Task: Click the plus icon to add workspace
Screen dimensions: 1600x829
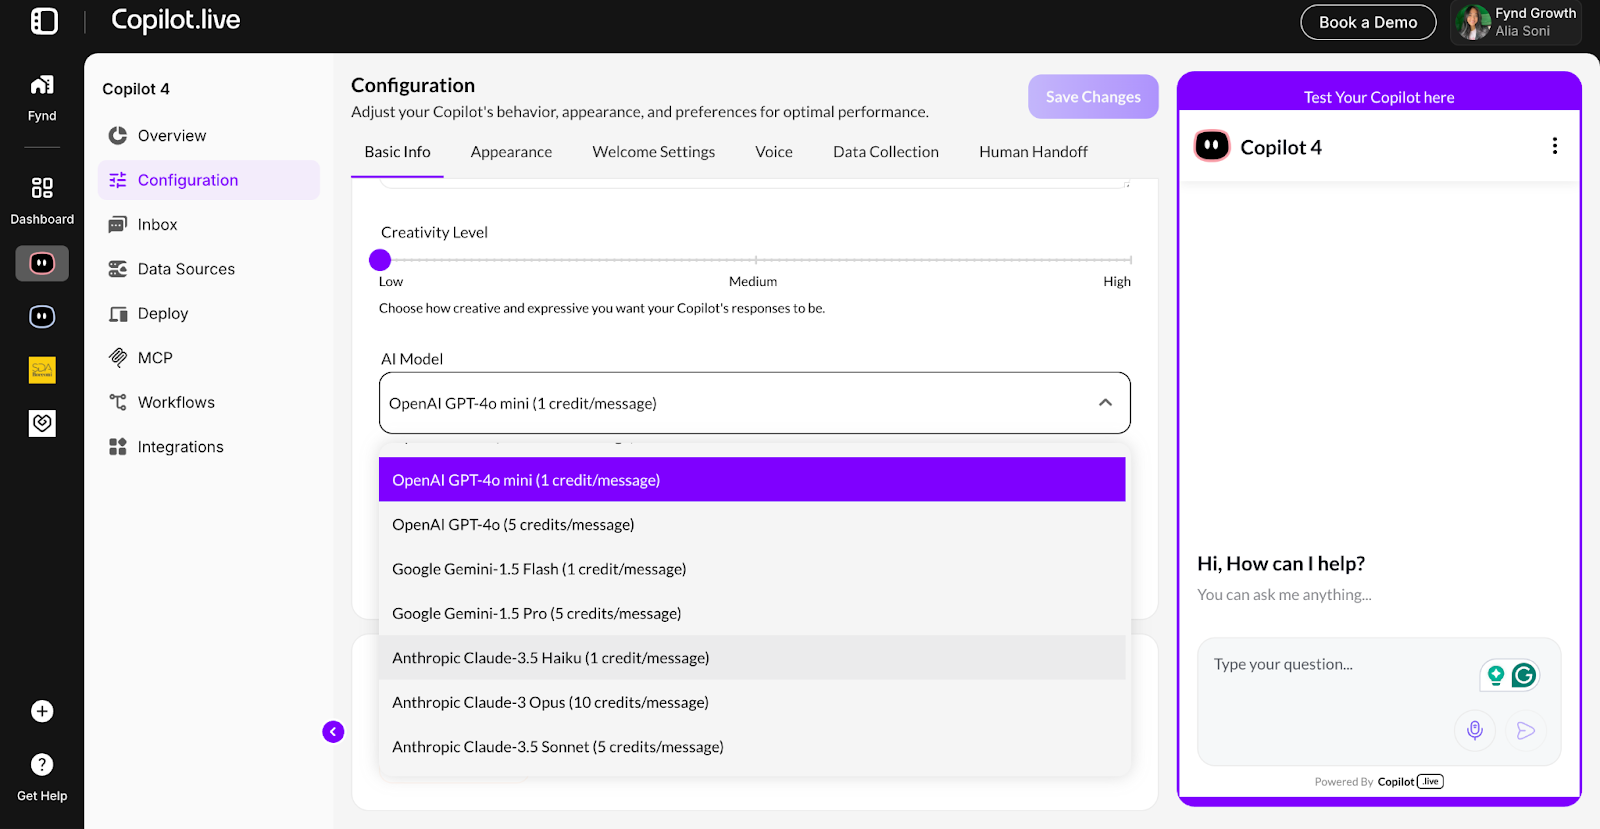Action: coord(42,711)
